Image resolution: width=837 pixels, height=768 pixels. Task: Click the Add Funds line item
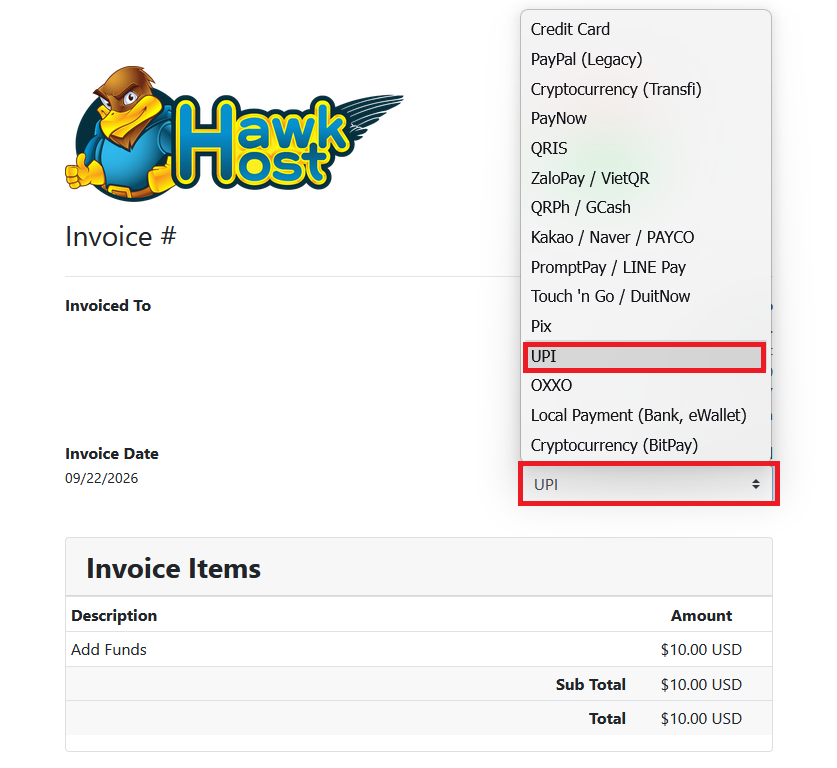click(x=109, y=650)
